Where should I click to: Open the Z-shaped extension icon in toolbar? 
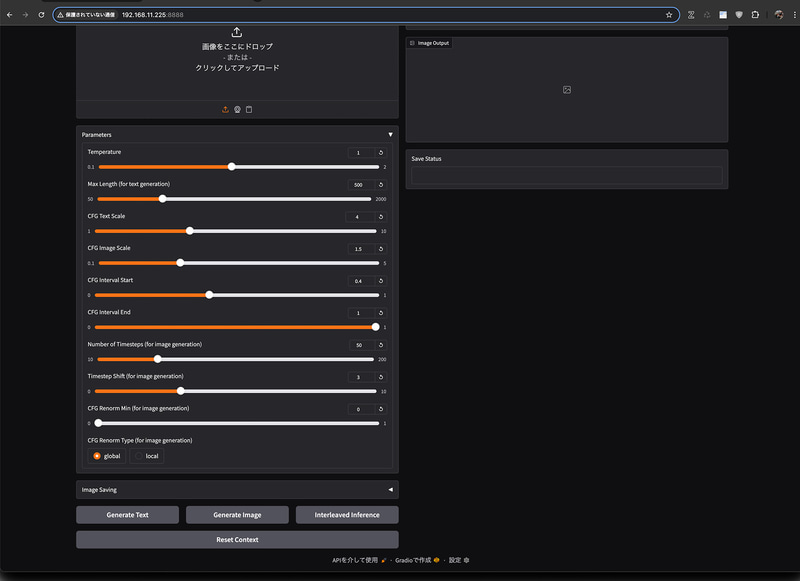click(691, 15)
